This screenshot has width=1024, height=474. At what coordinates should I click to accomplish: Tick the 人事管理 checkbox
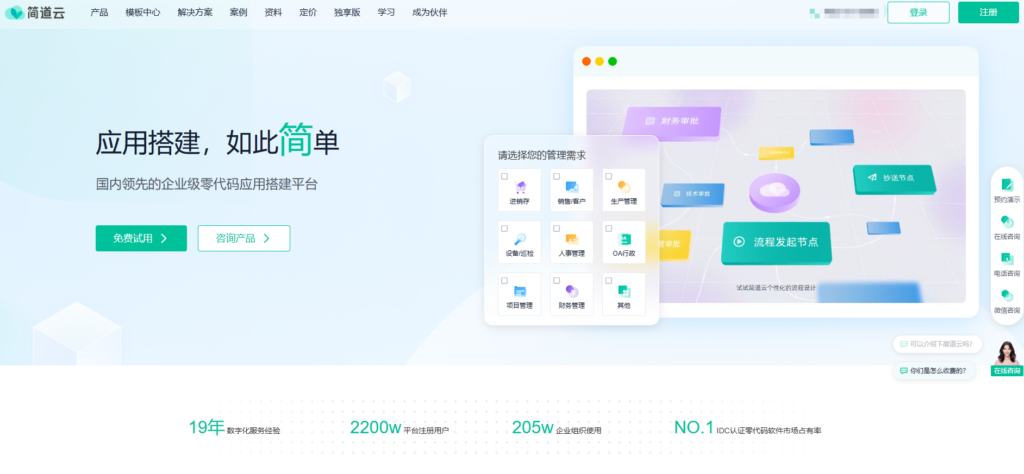(x=556, y=229)
